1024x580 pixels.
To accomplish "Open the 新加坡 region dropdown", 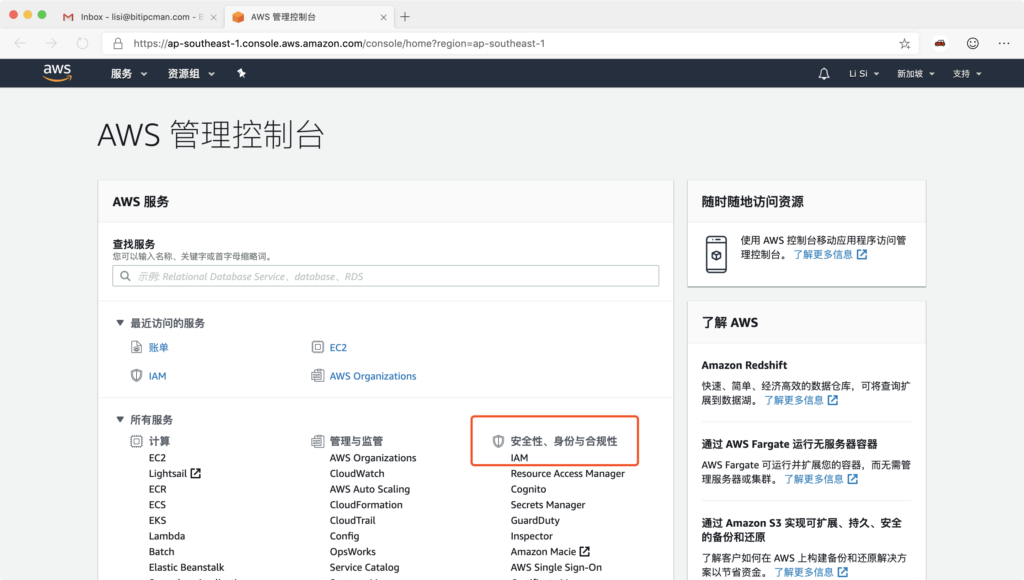I will 916,74.
